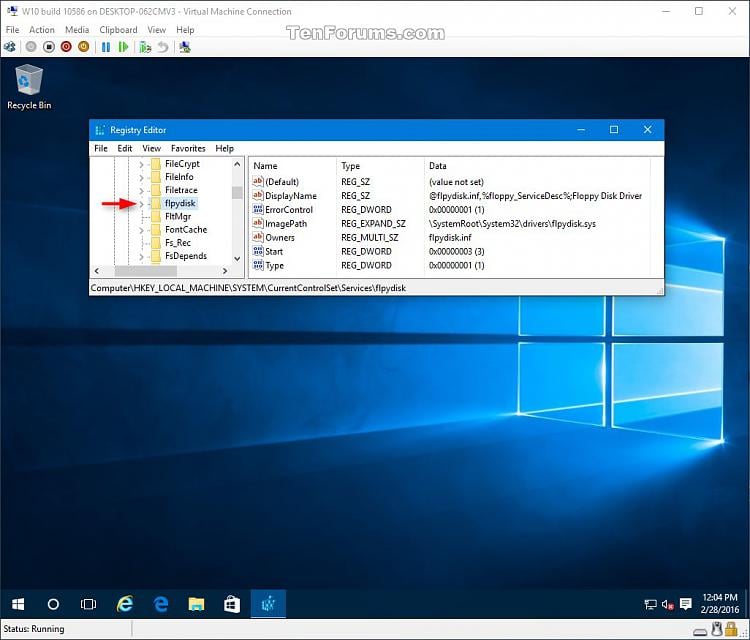Click the Registry Editor title bar icon
The height and width of the screenshot is (640, 750).
coord(99,130)
